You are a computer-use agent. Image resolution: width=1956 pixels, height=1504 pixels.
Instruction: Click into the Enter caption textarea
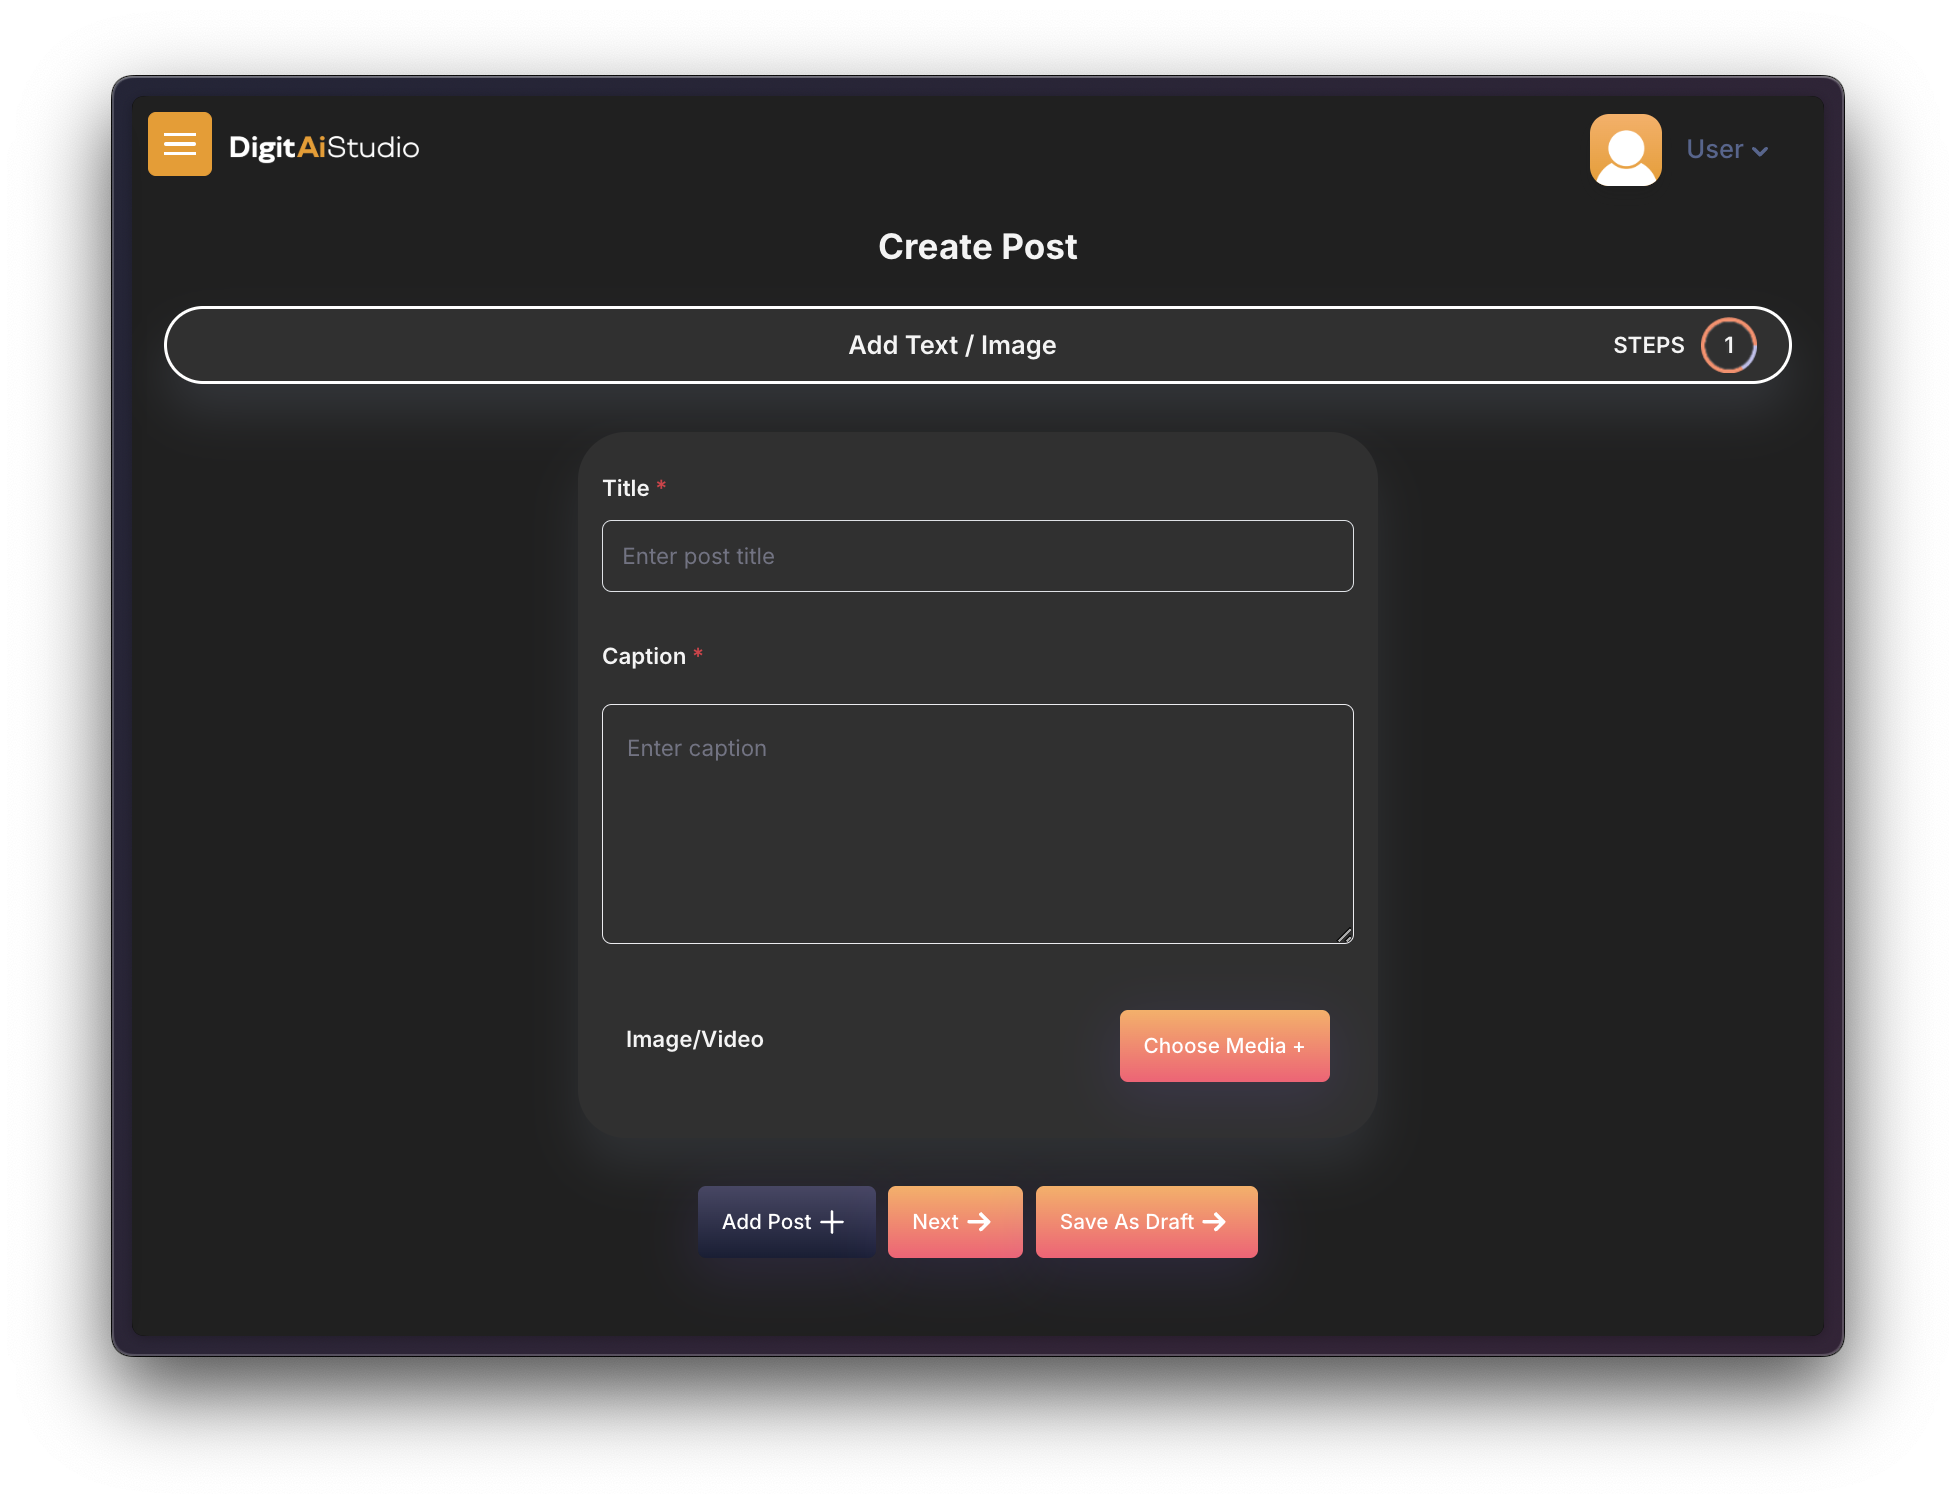[977, 823]
